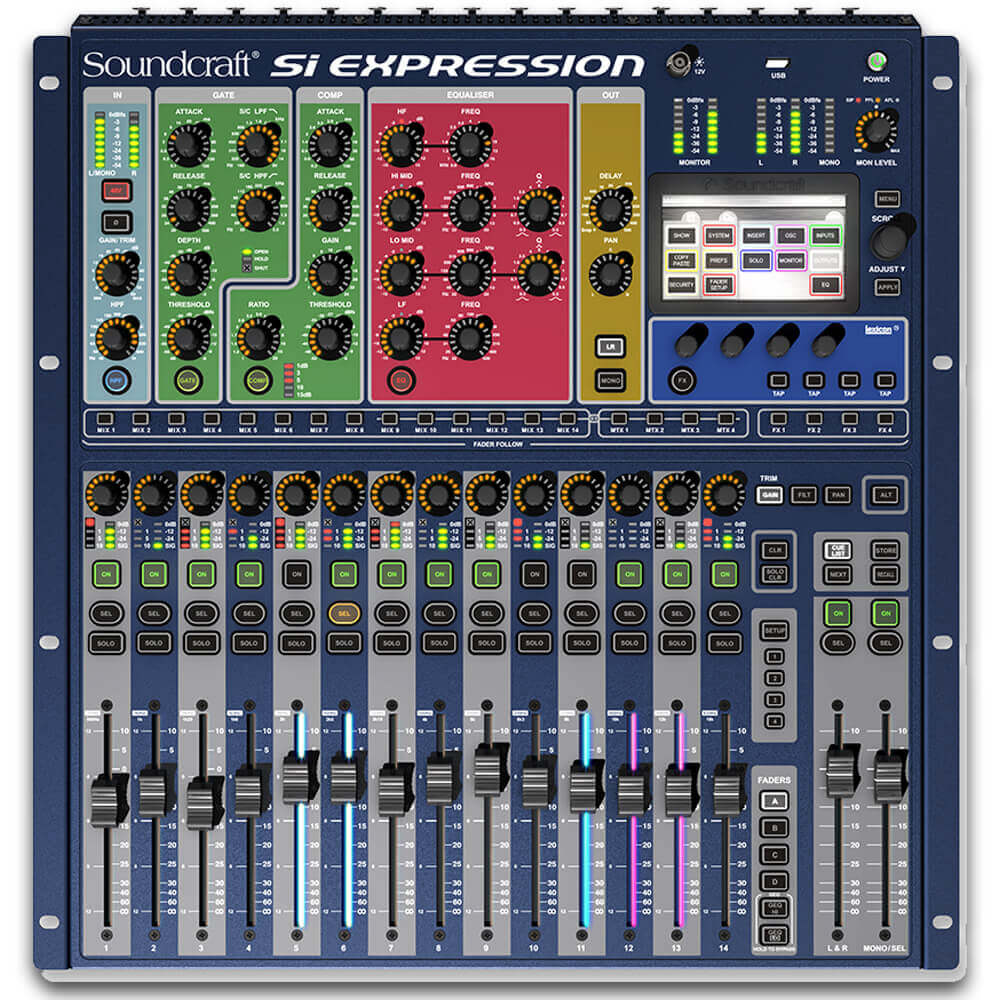Toggle the LR routing button in OUT section

pos(610,346)
